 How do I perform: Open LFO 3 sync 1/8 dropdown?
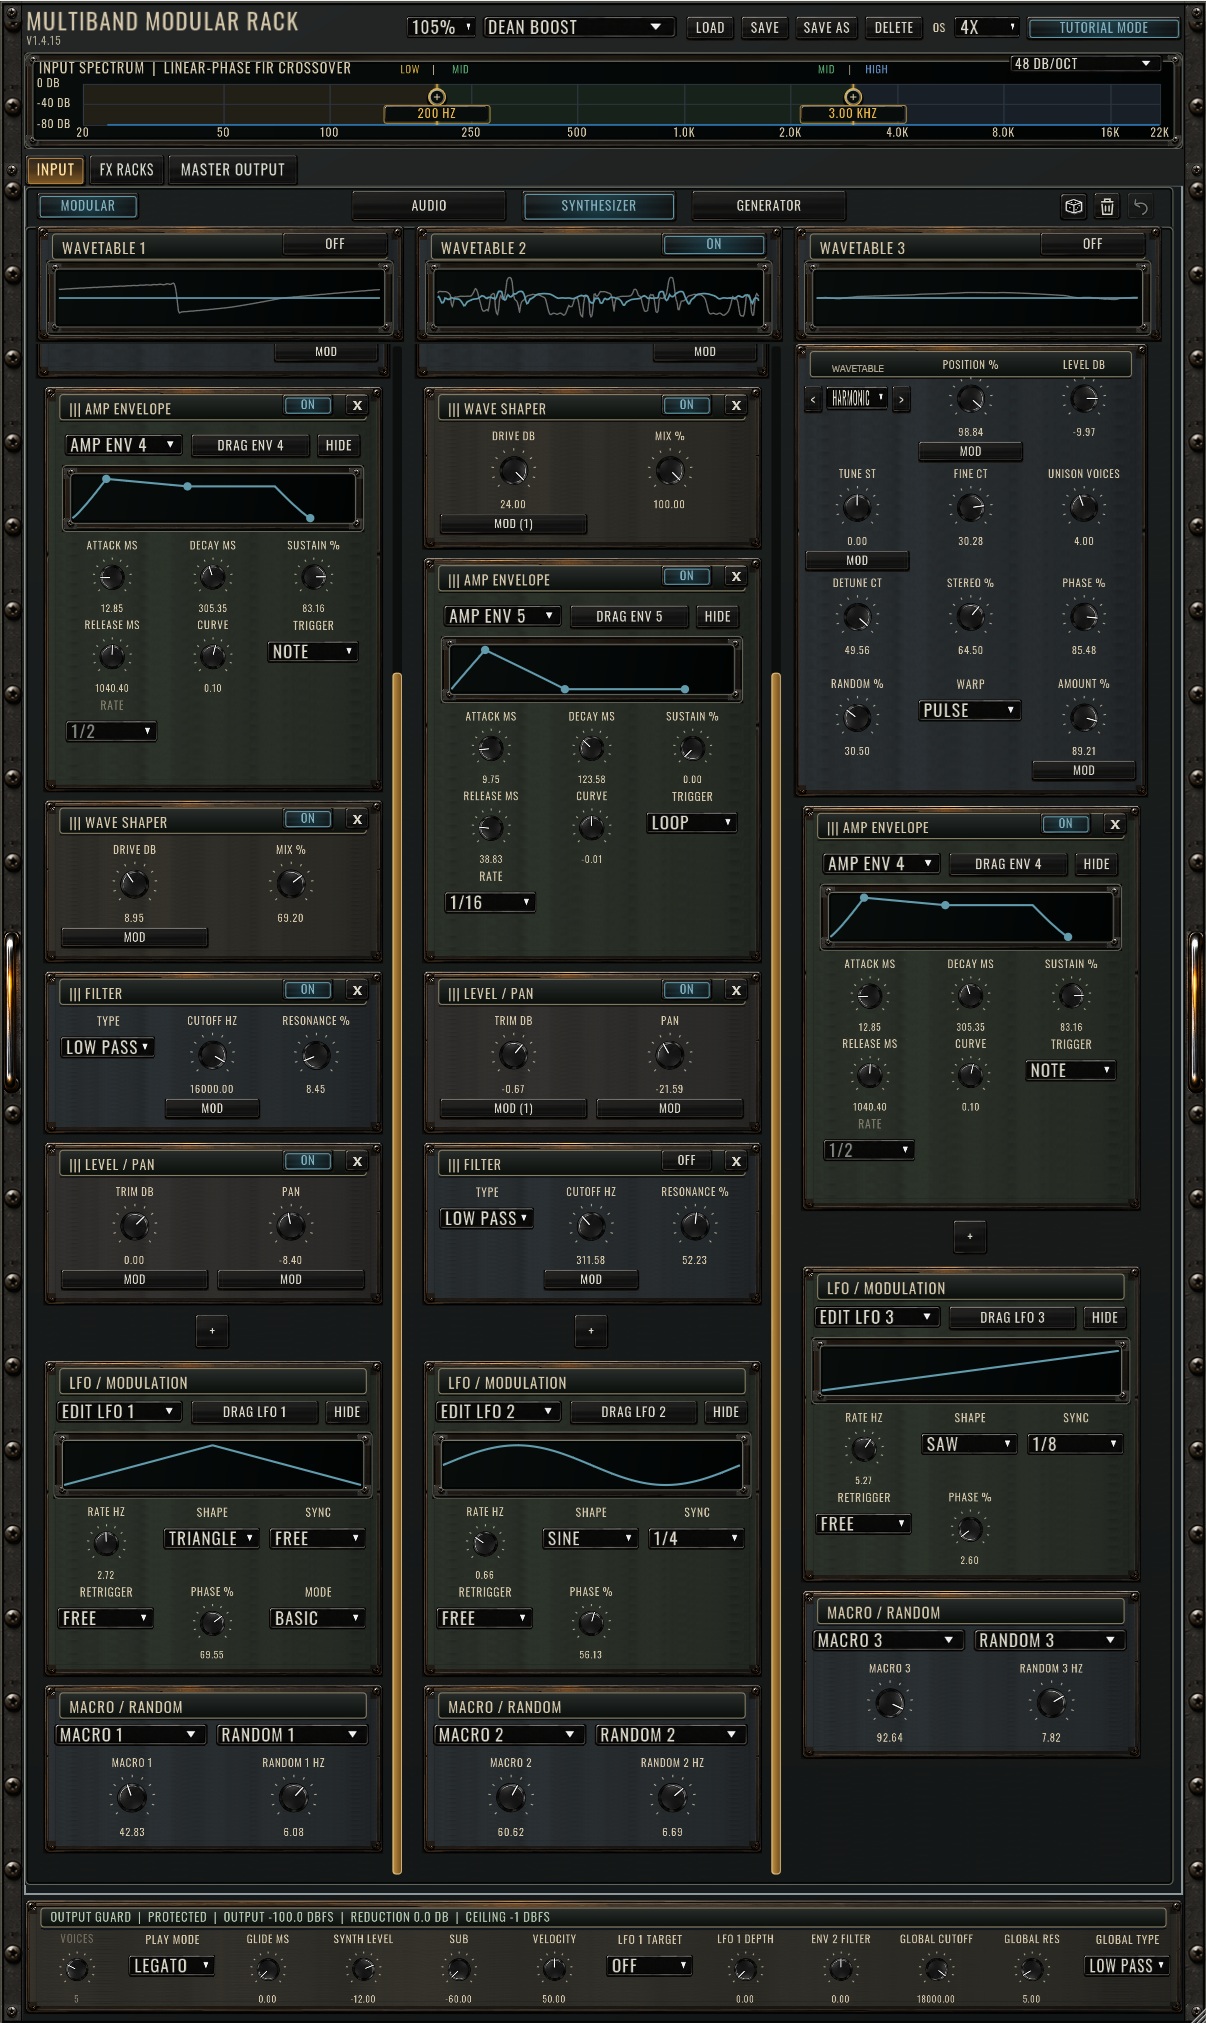(x=1075, y=1444)
